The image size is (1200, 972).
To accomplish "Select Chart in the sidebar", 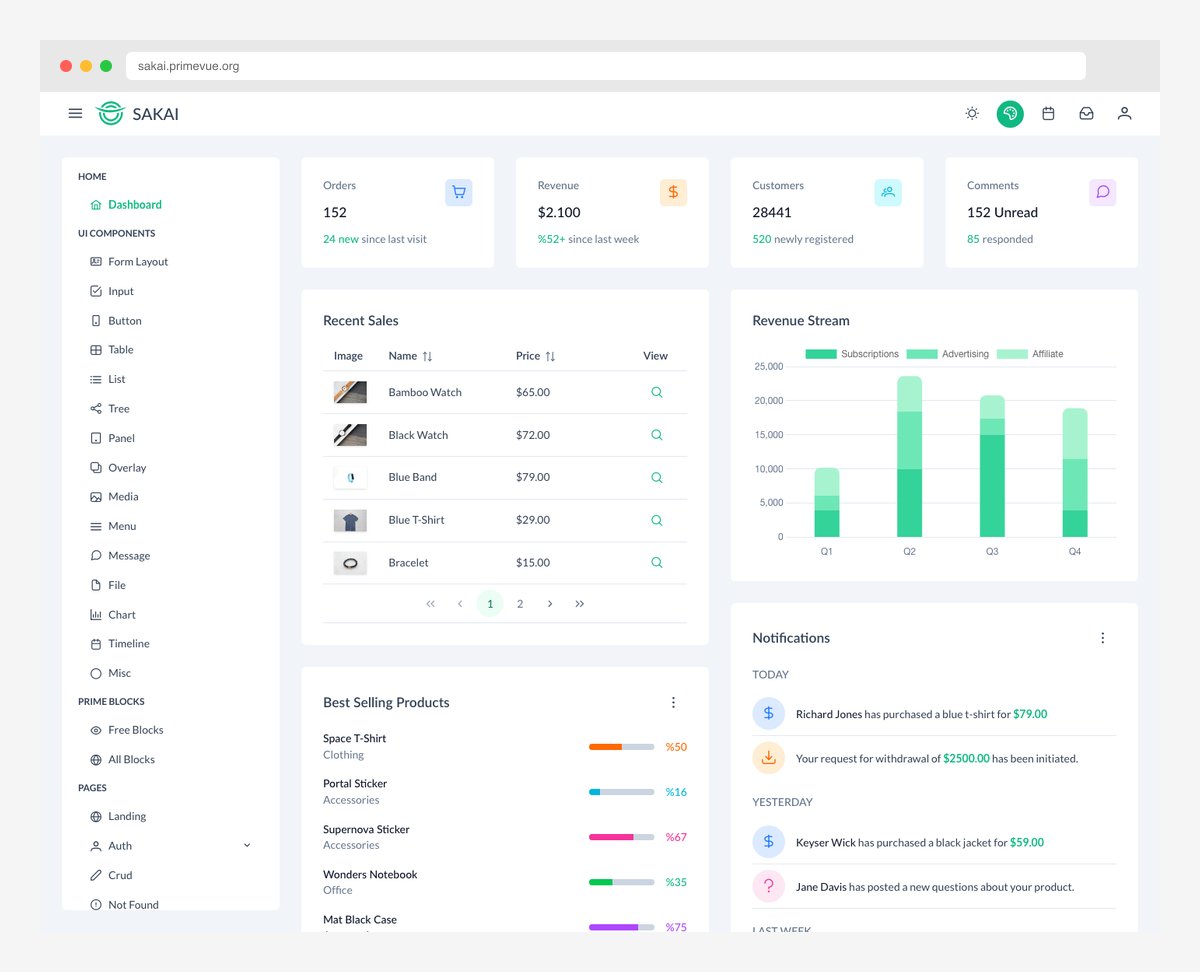I will tap(121, 614).
